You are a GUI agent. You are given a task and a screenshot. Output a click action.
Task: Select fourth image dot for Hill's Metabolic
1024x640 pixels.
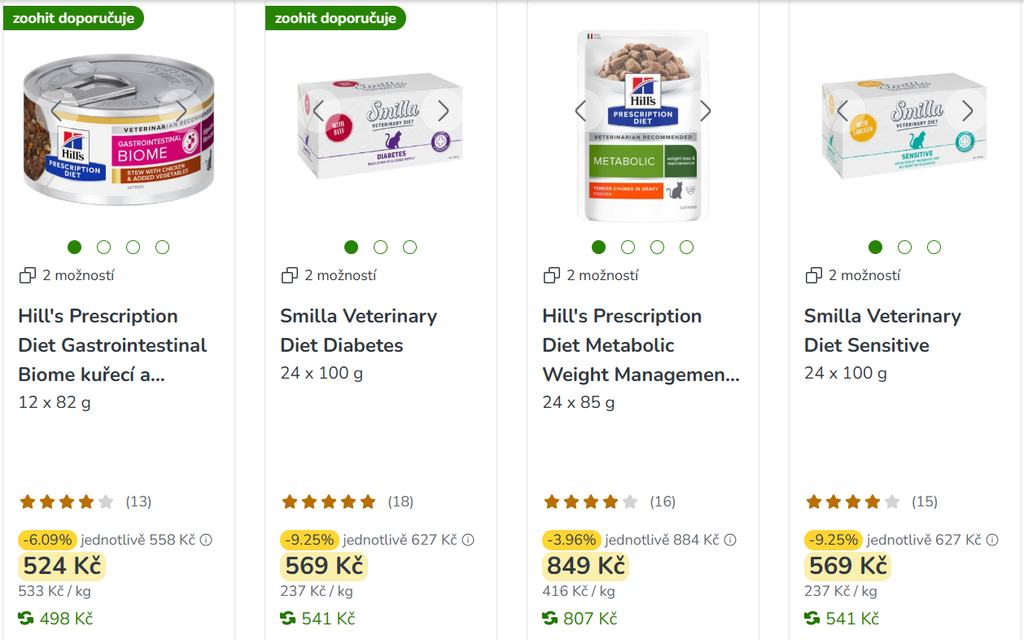click(686, 247)
